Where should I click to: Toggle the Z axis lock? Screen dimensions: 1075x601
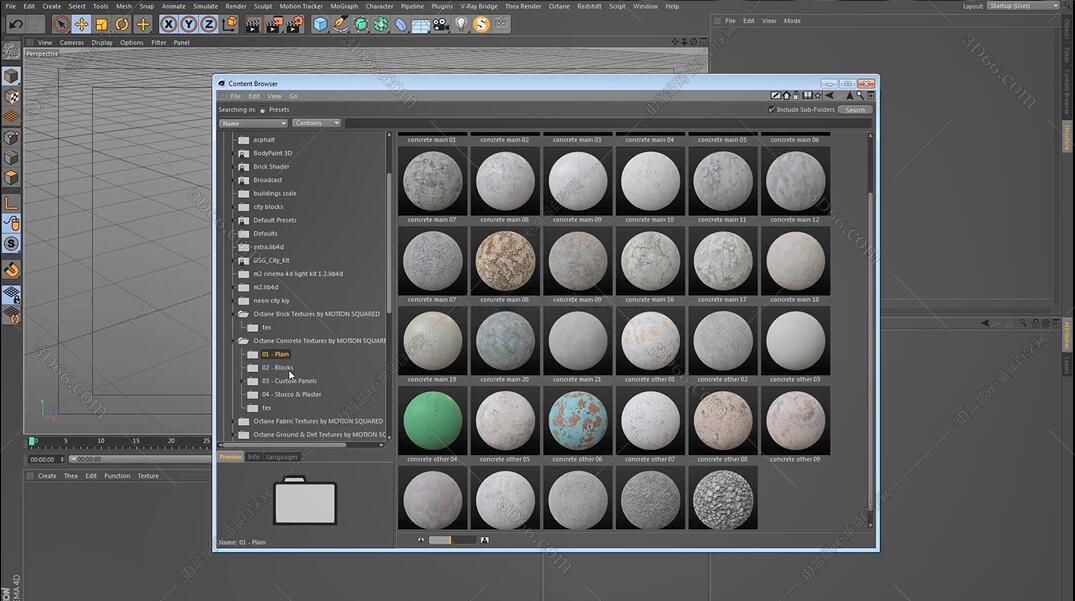tap(208, 24)
